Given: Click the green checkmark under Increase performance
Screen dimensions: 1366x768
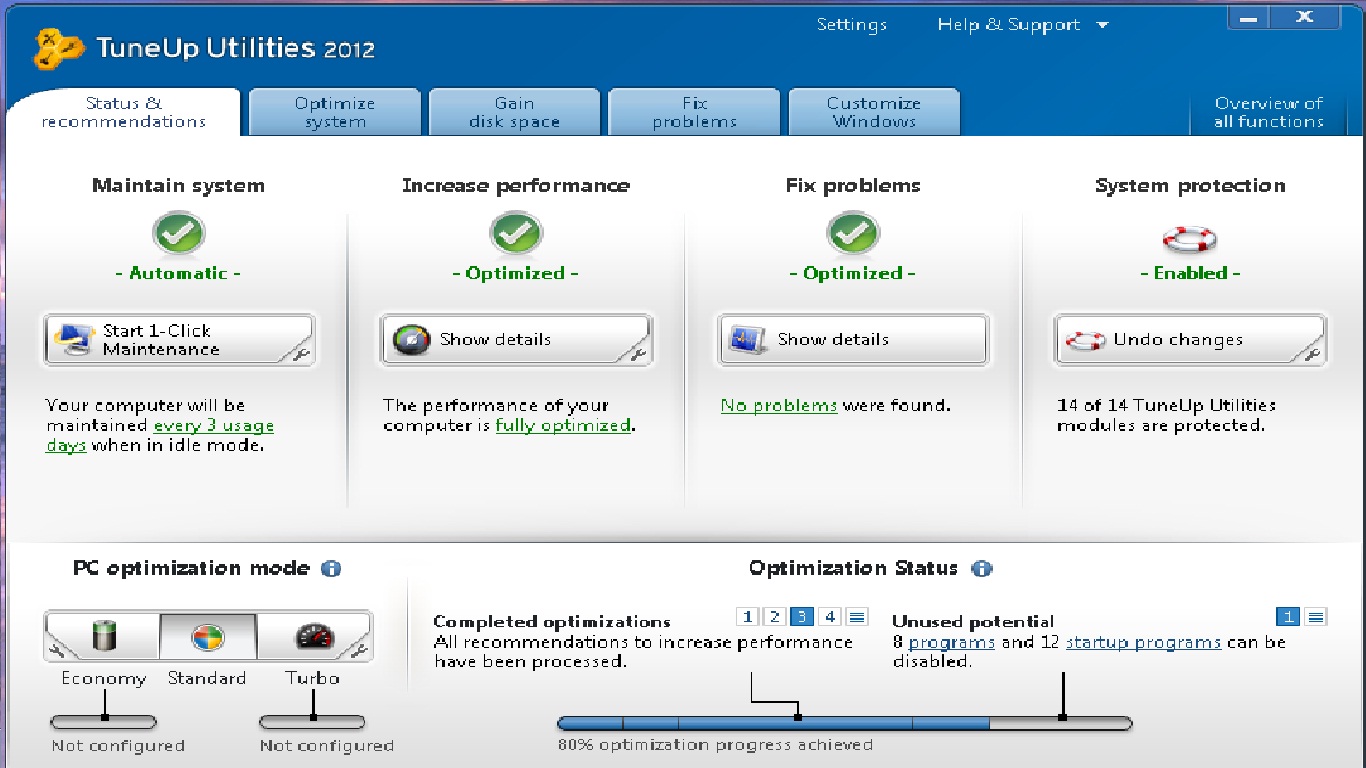Looking at the screenshot, I should coord(516,235).
